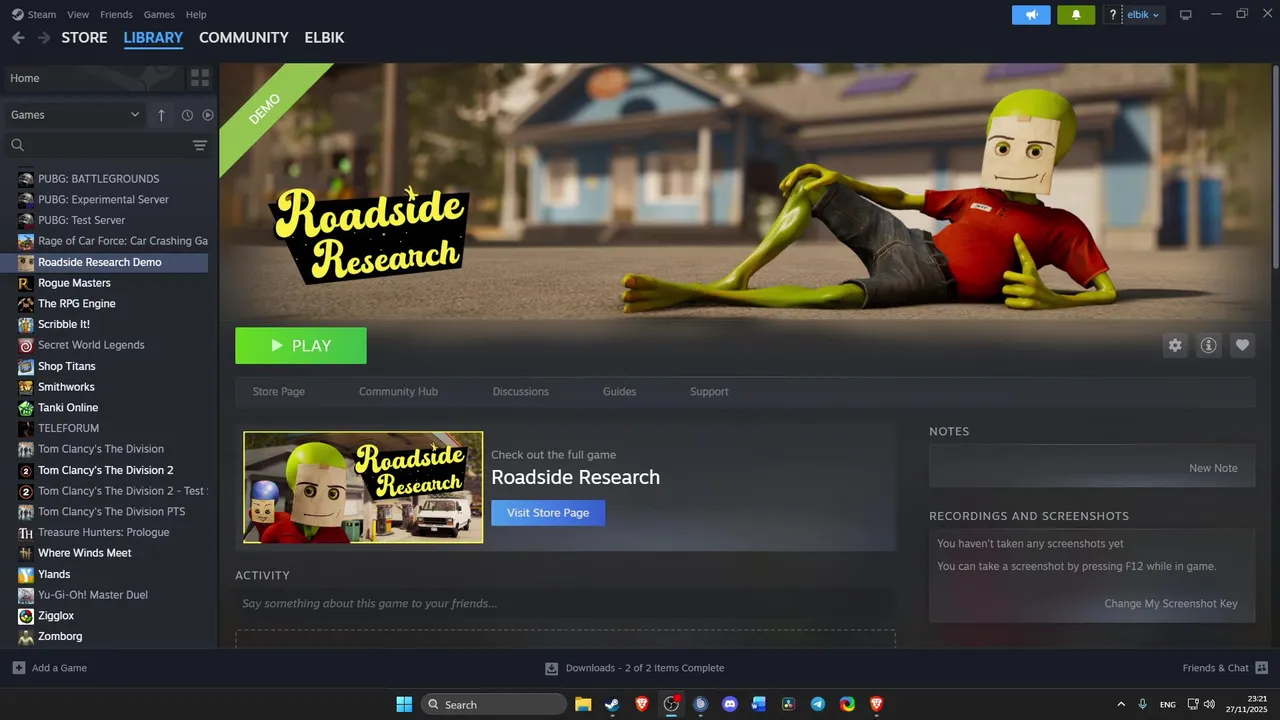Show game info icon
Viewport: 1280px width, 720px height.
[x=1208, y=345]
